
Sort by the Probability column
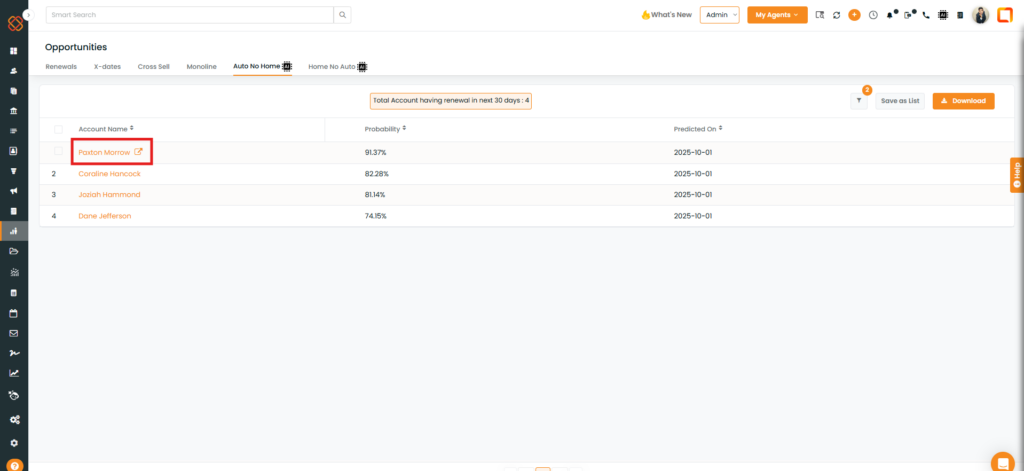pyautogui.click(x=385, y=129)
